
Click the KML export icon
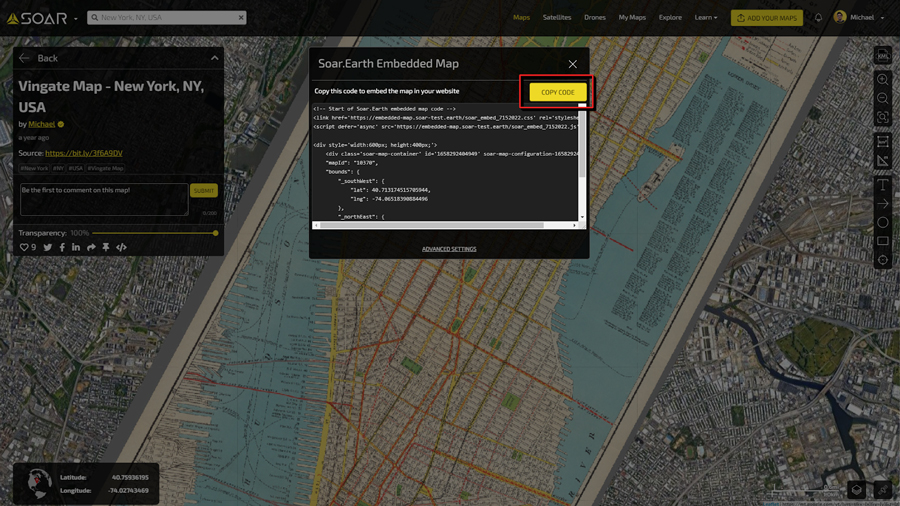(x=883, y=56)
